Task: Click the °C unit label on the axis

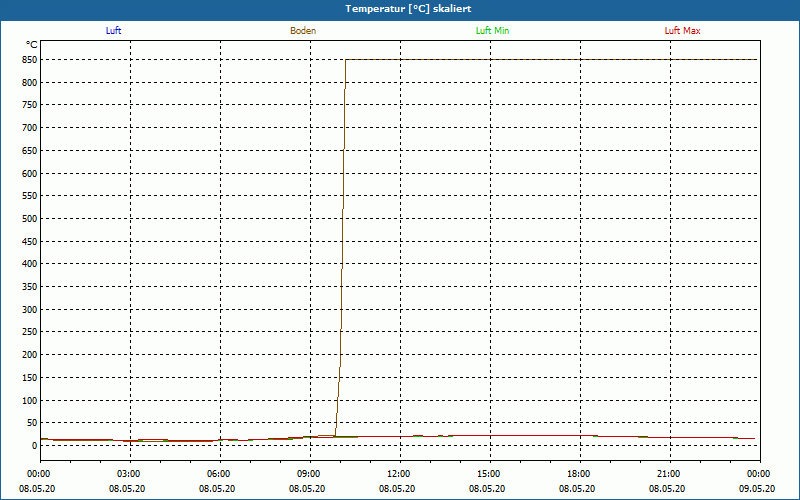Action: click(32, 45)
